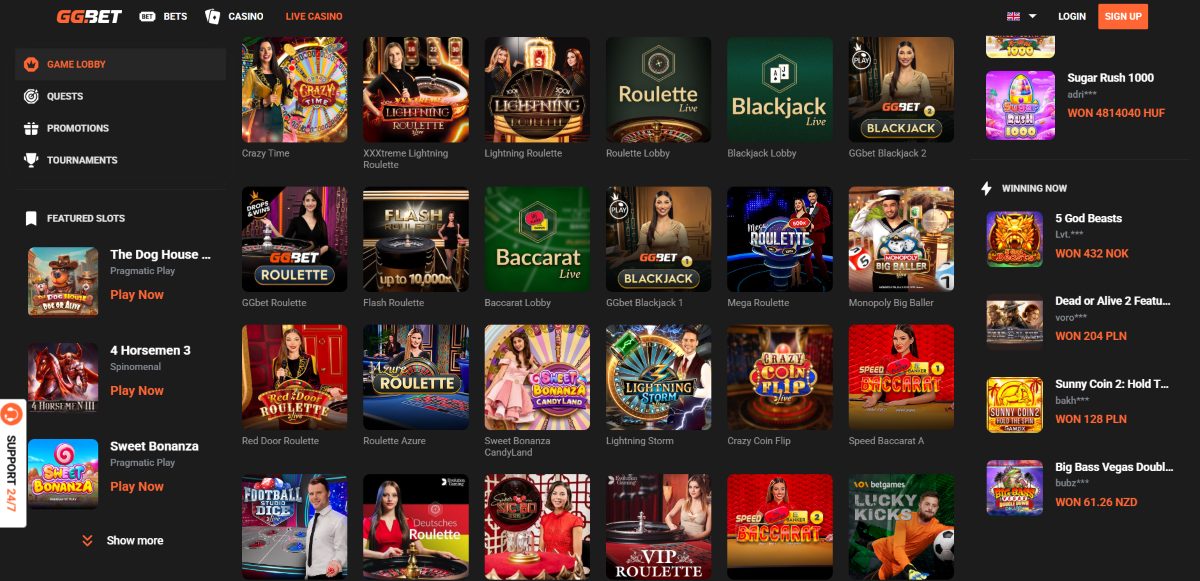The width and height of the screenshot is (1200, 581).
Task: Click Play Now for 4 Horsemen 3
Action: (x=137, y=390)
